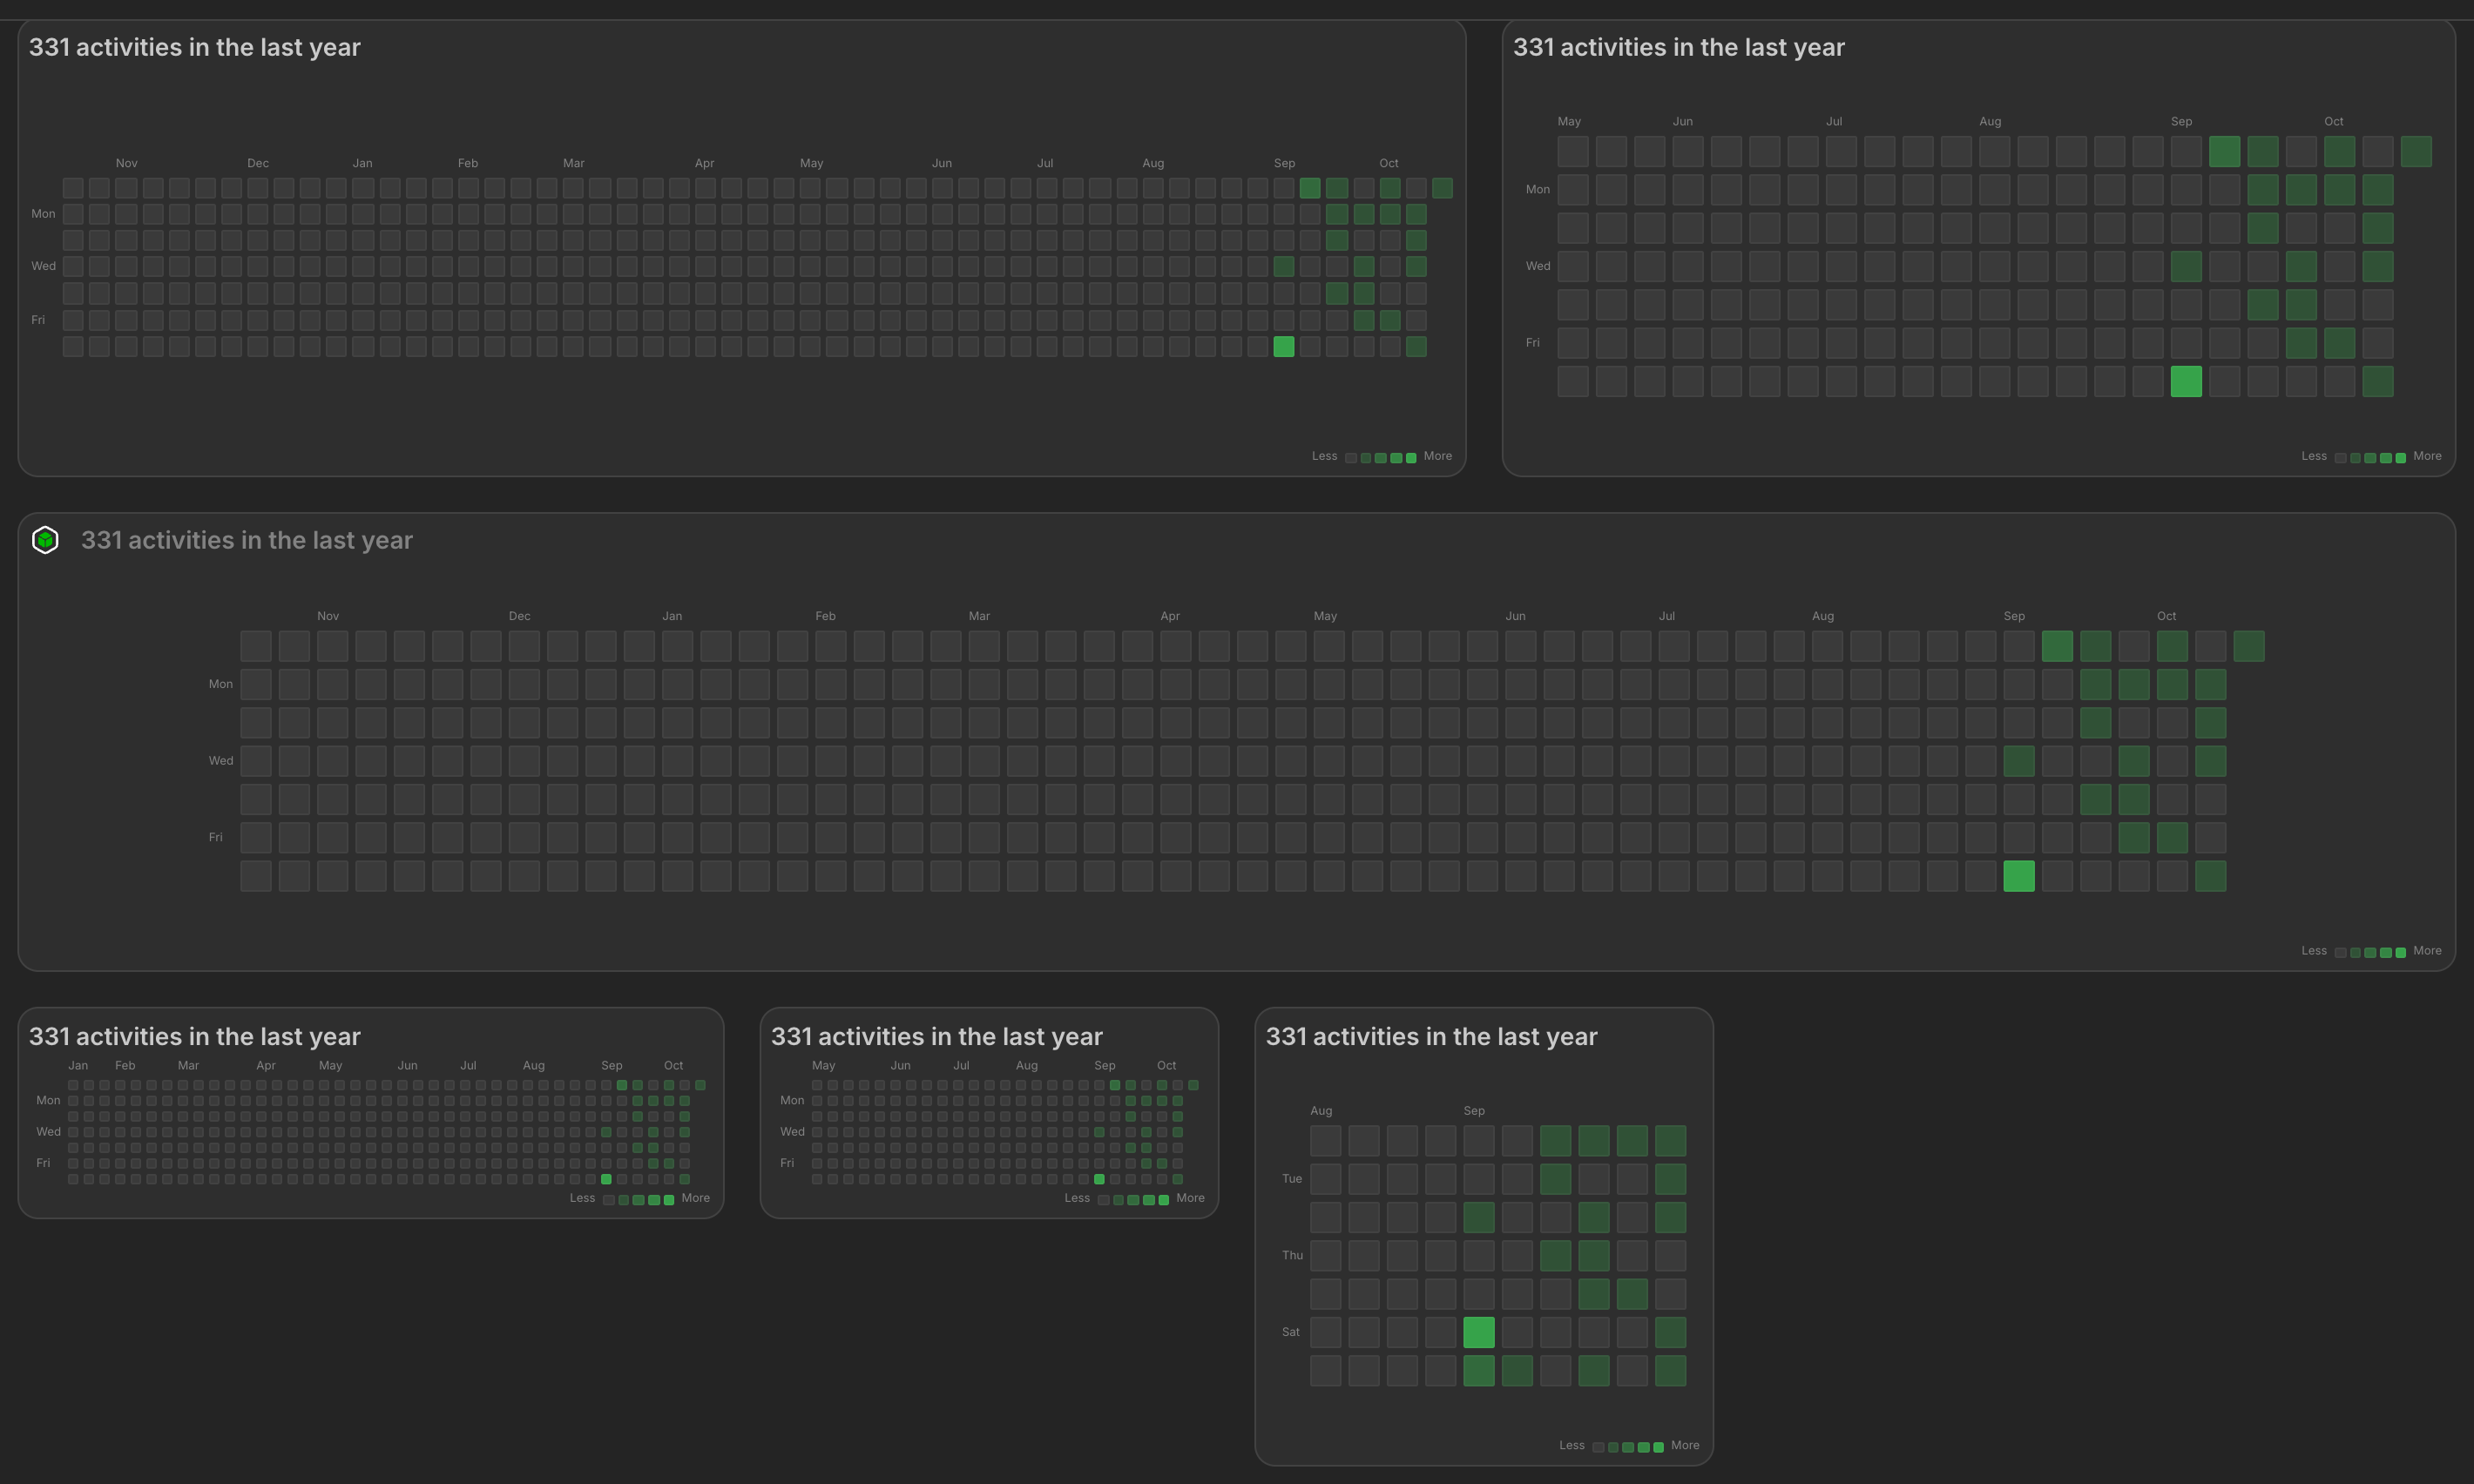Click the brightest green September cell beside the cube logo calendar
Screen dimensions: 2474x1484
pos(2018,876)
